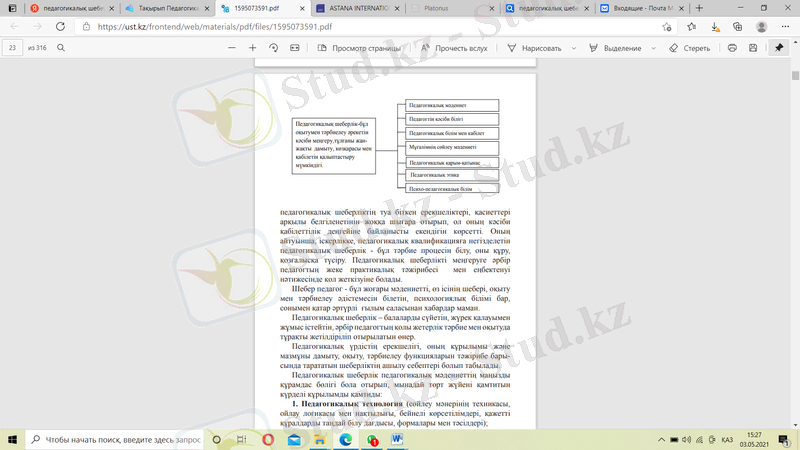Viewport: 800px width, 450px height.
Task: Zoom in the PDF
Action: [x=253, y=47]
